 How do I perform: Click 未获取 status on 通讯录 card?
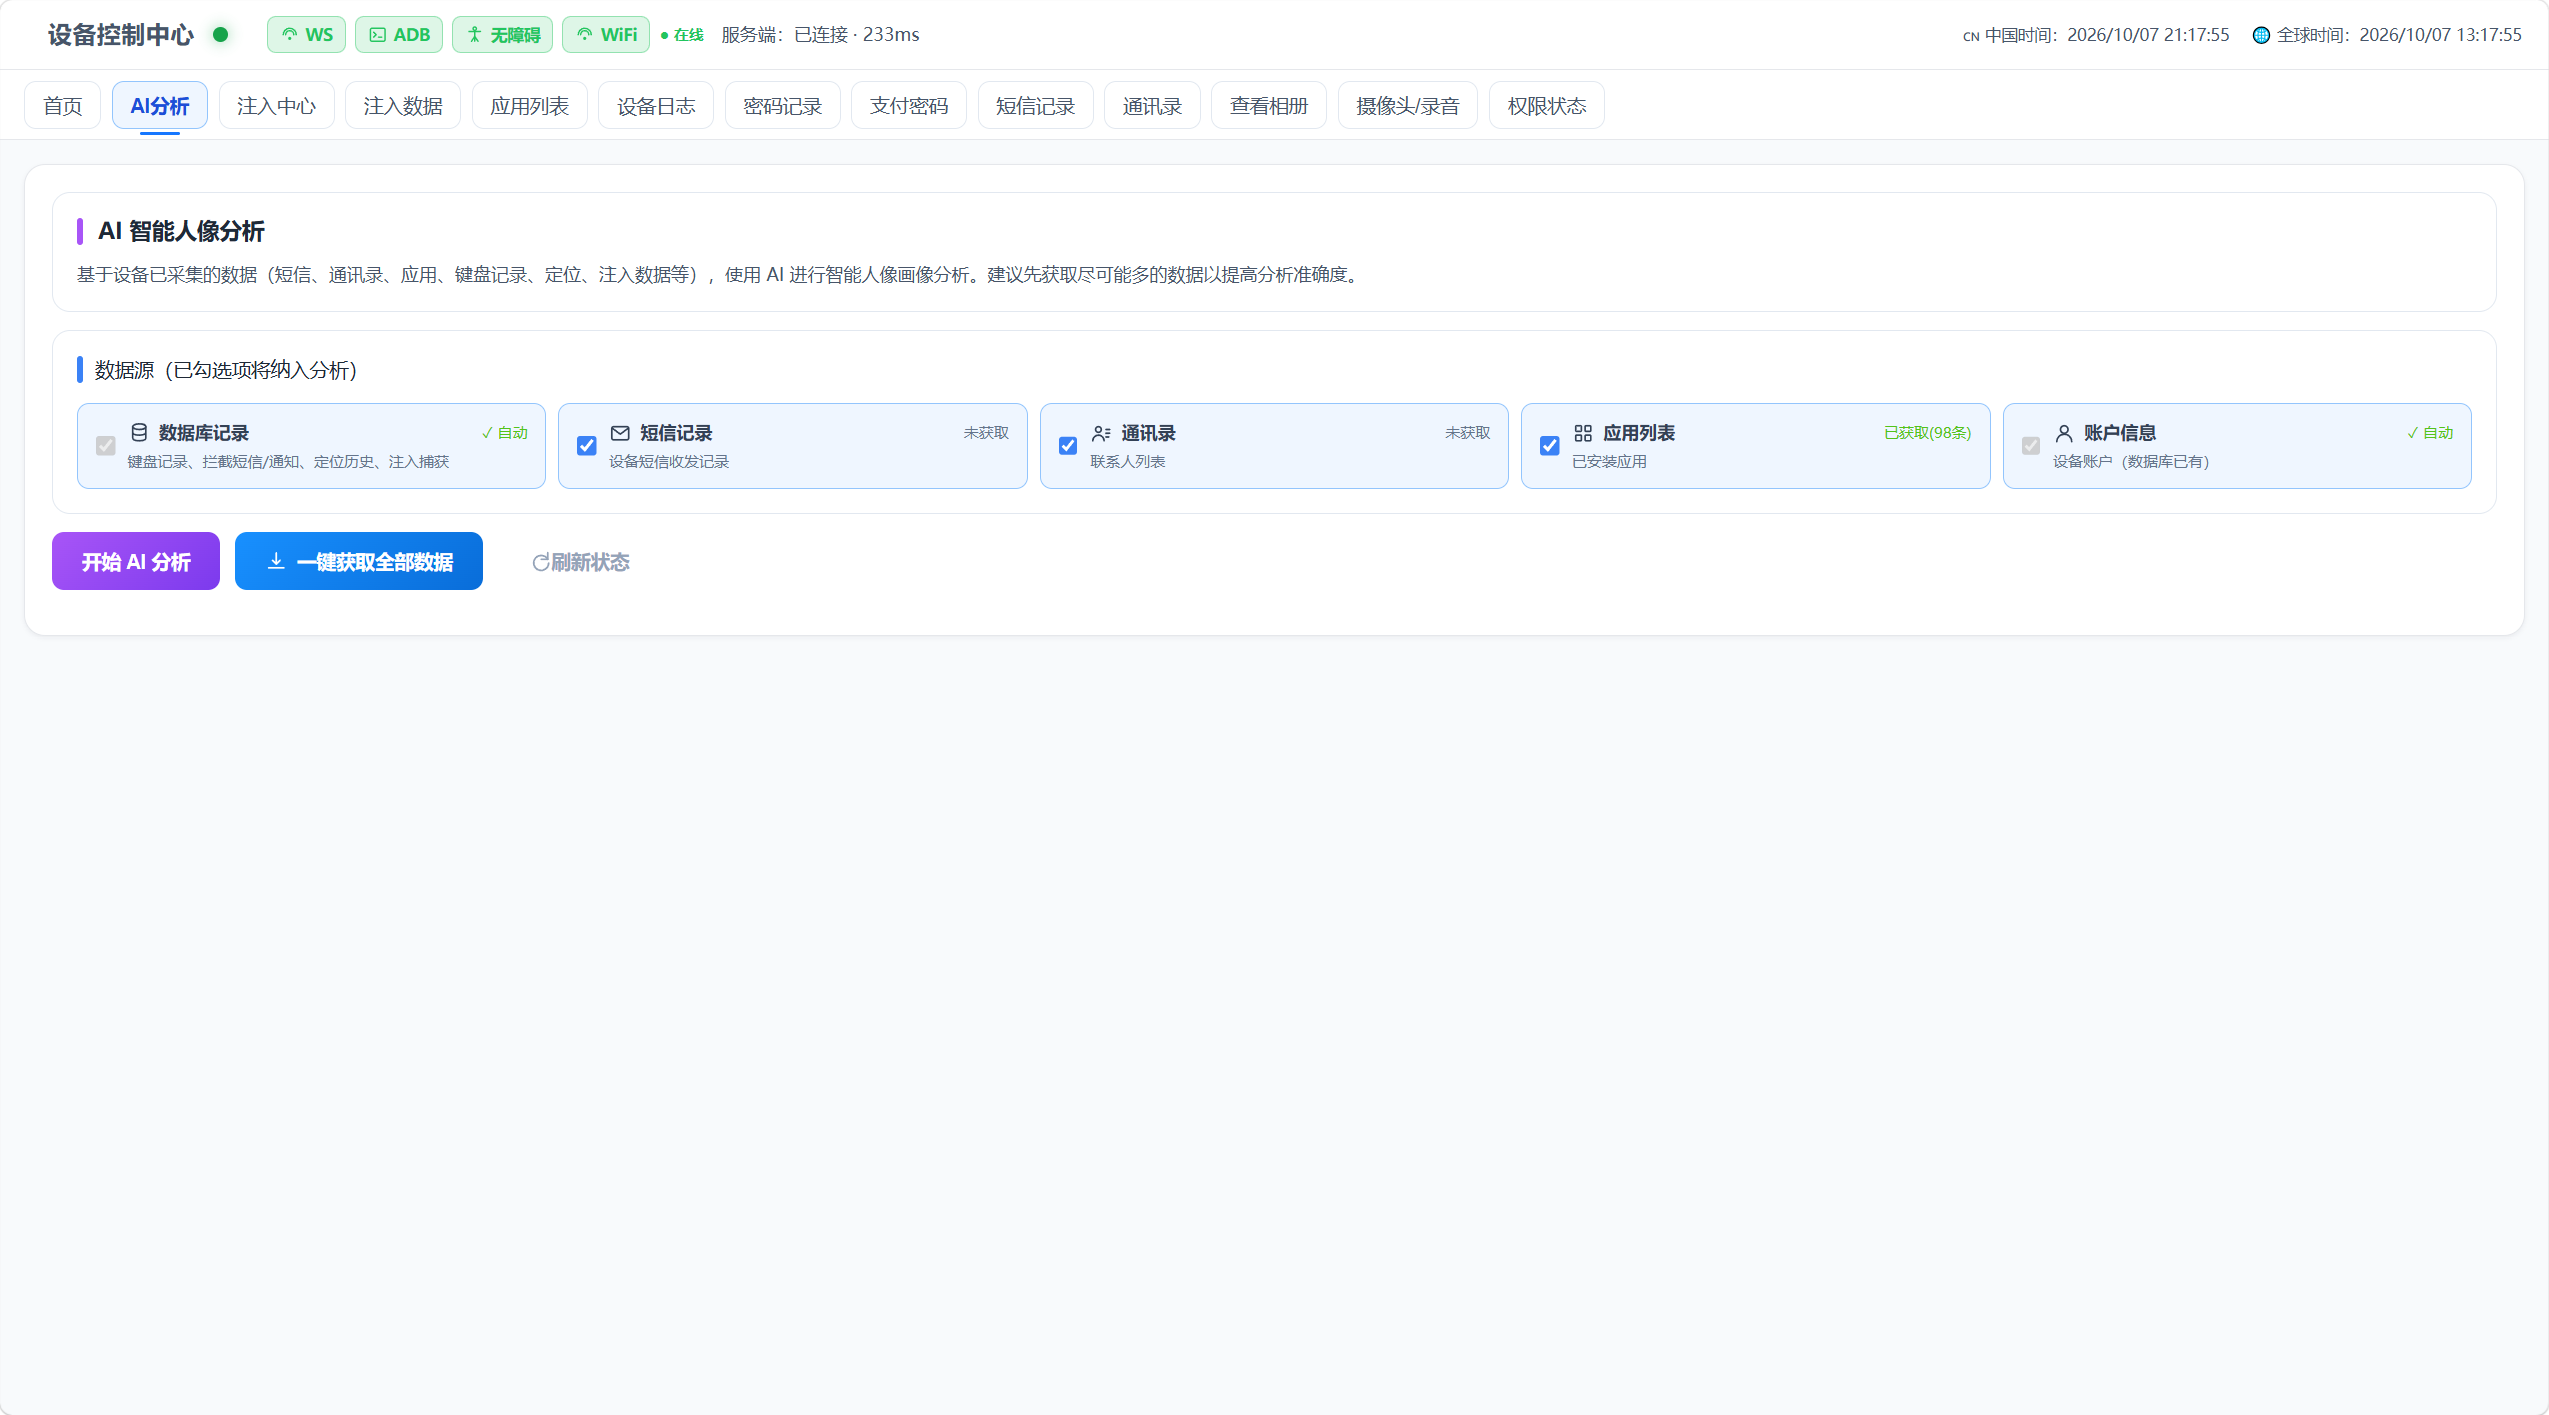coord(1467,433)
